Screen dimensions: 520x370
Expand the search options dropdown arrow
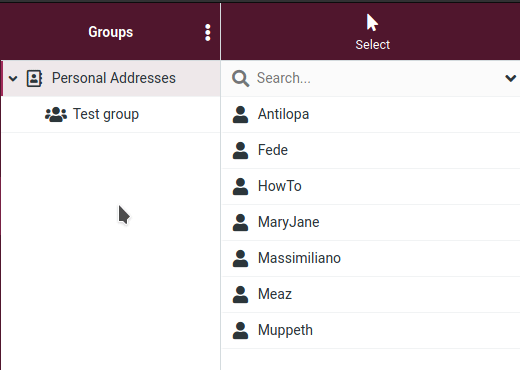tap(510, 78)
